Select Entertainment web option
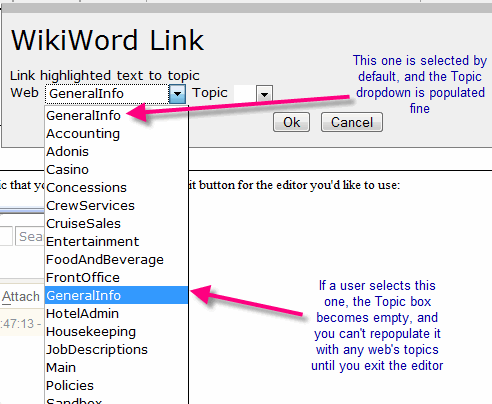492x404 pixels. point(116,242)
